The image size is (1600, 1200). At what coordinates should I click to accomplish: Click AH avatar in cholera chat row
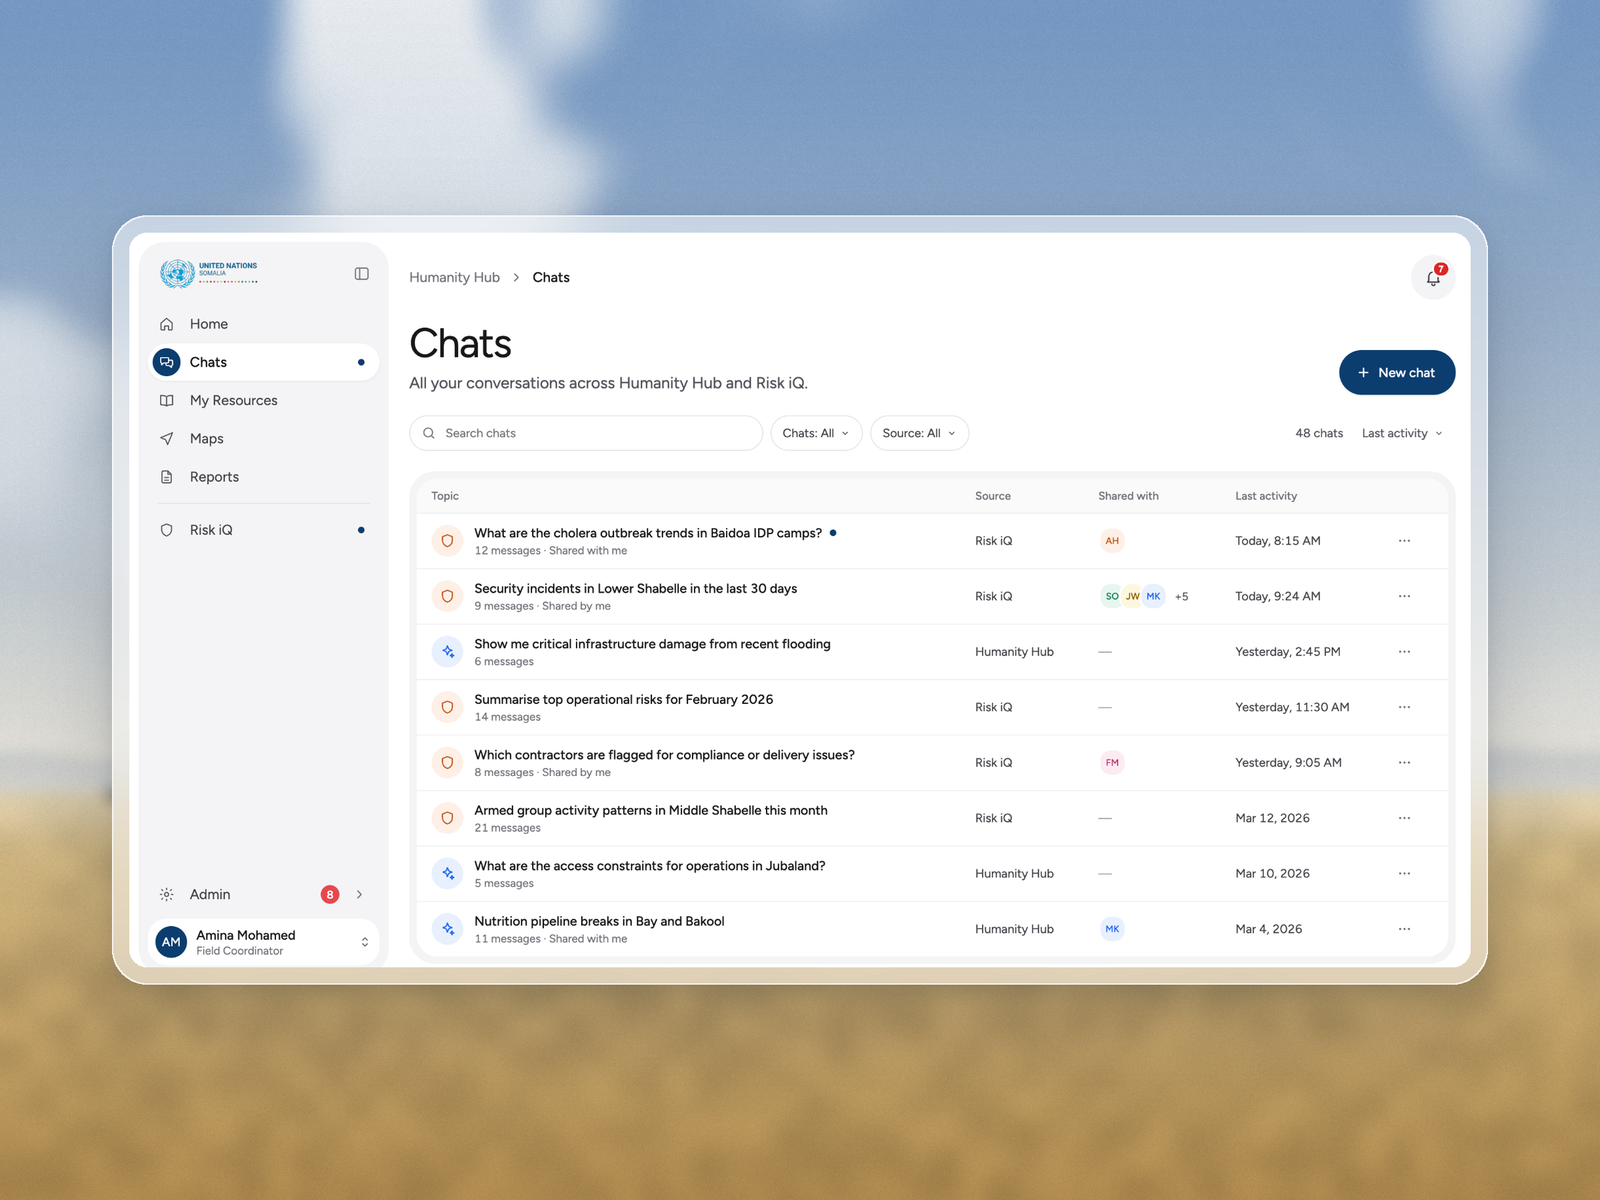click(1112, 541)
